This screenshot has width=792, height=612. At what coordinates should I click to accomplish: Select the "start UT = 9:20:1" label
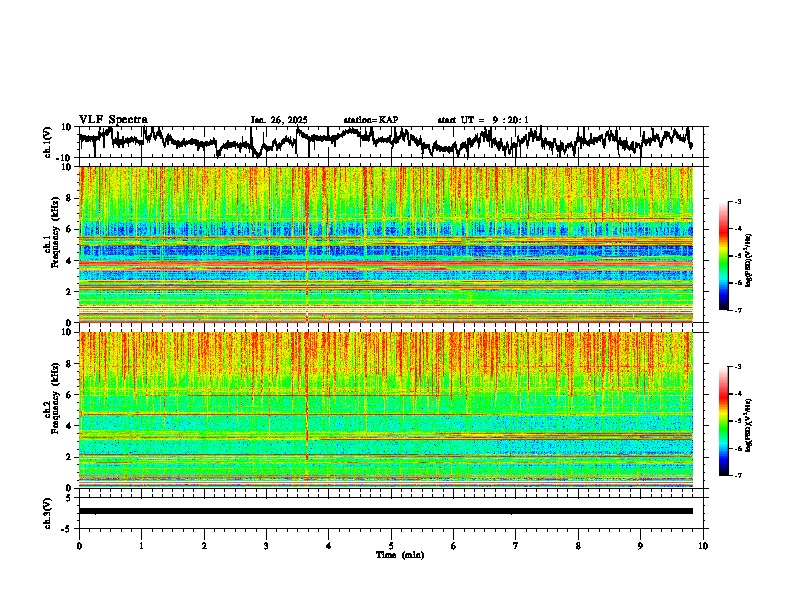pos(483,120)
